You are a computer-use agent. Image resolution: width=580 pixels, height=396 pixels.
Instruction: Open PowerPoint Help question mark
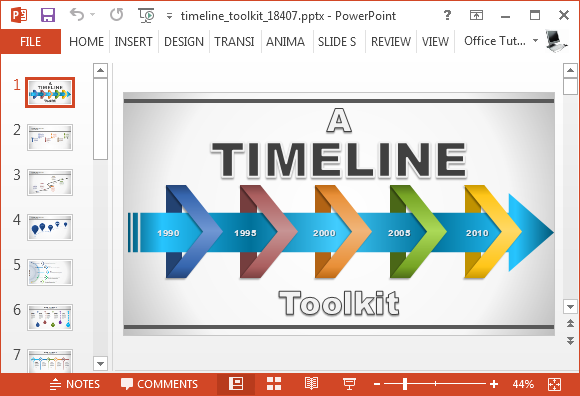[x=447, y=15]
